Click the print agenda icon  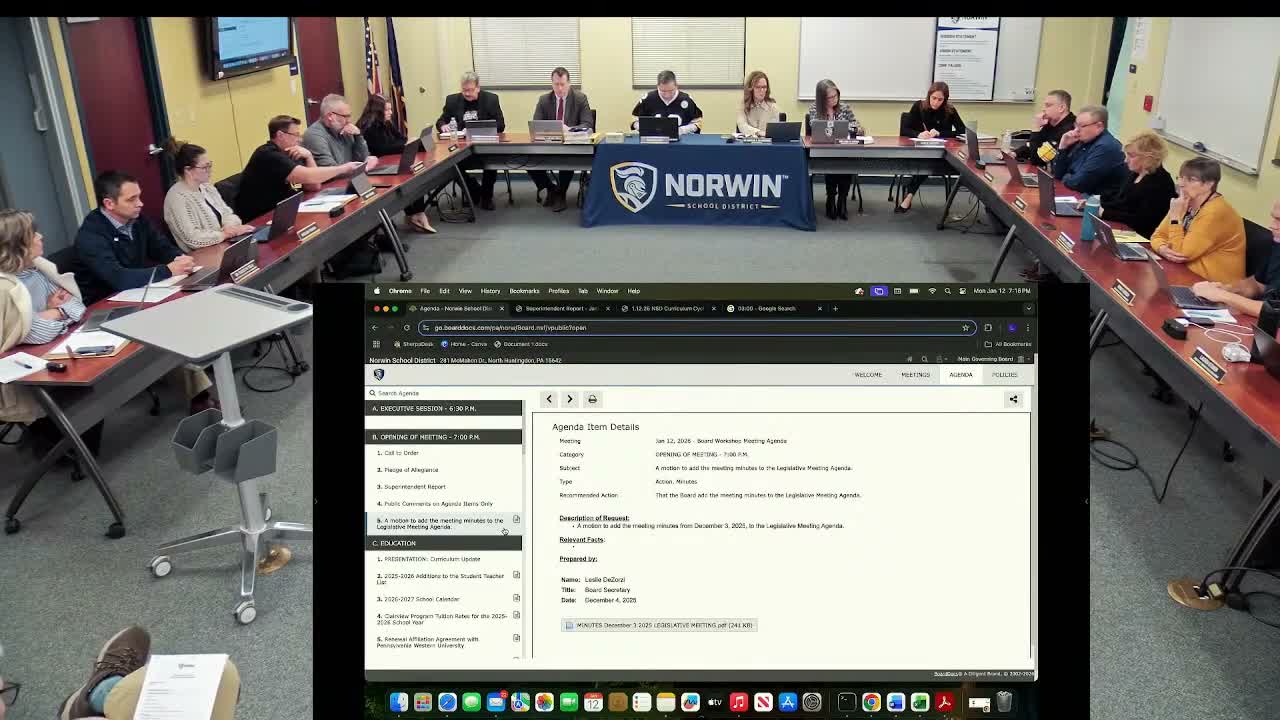coord(592,398)
